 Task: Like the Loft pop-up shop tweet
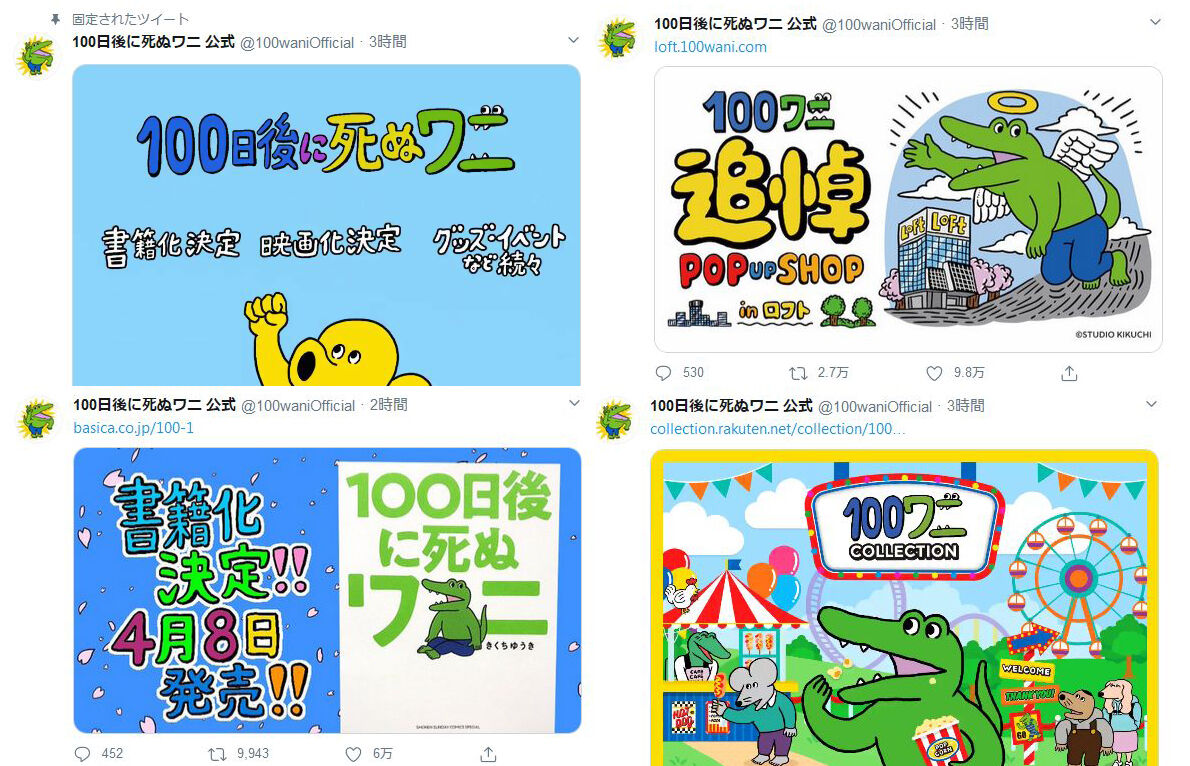click(x=934, y=373)
